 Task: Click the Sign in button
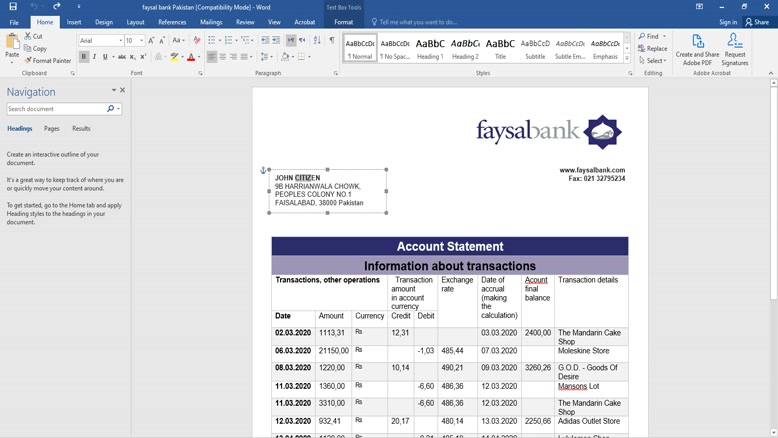coord(728,22)
